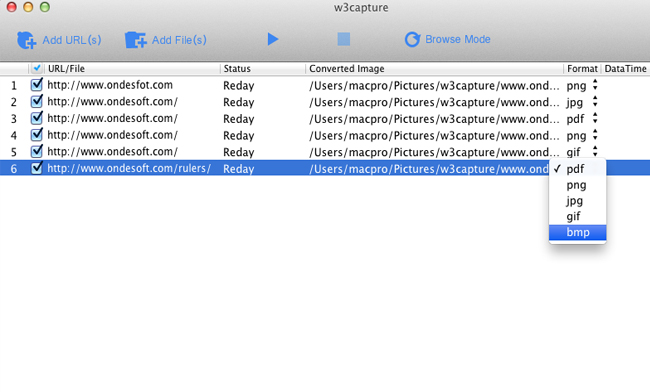This screenshot has width=650, height=392.
Task: Expand the format selector on row 5 gif
Action: [x=595, y=151]
